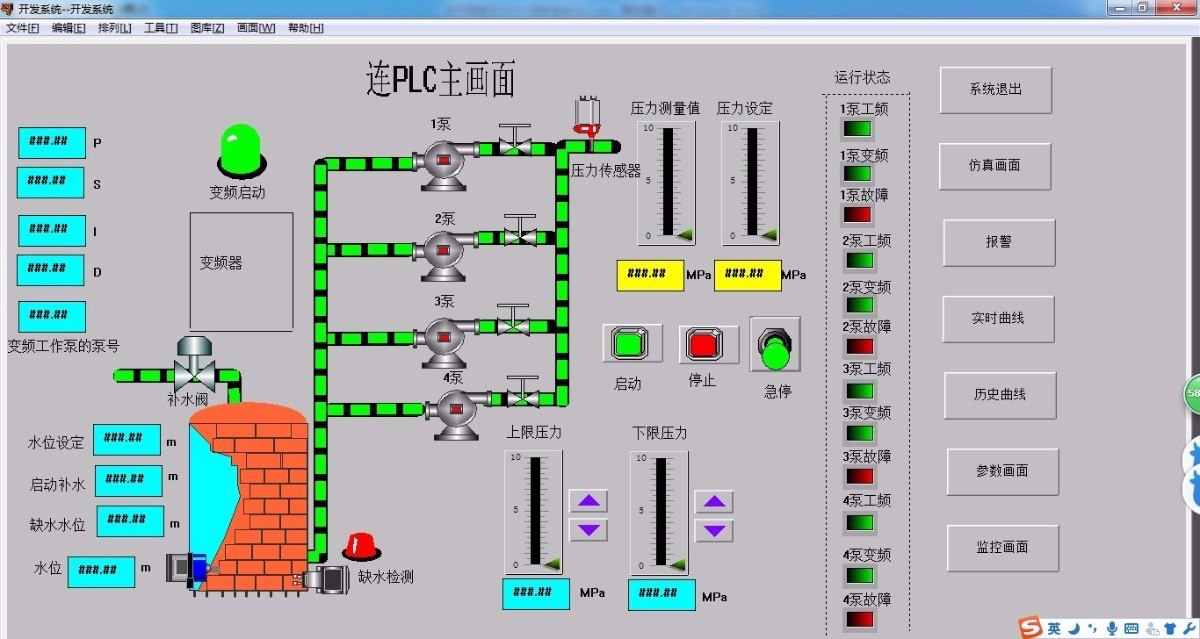Screen dimensions: 1200x639
Task: Increase 下限压力 with the up arrow
Action: (x=713, y=502)
